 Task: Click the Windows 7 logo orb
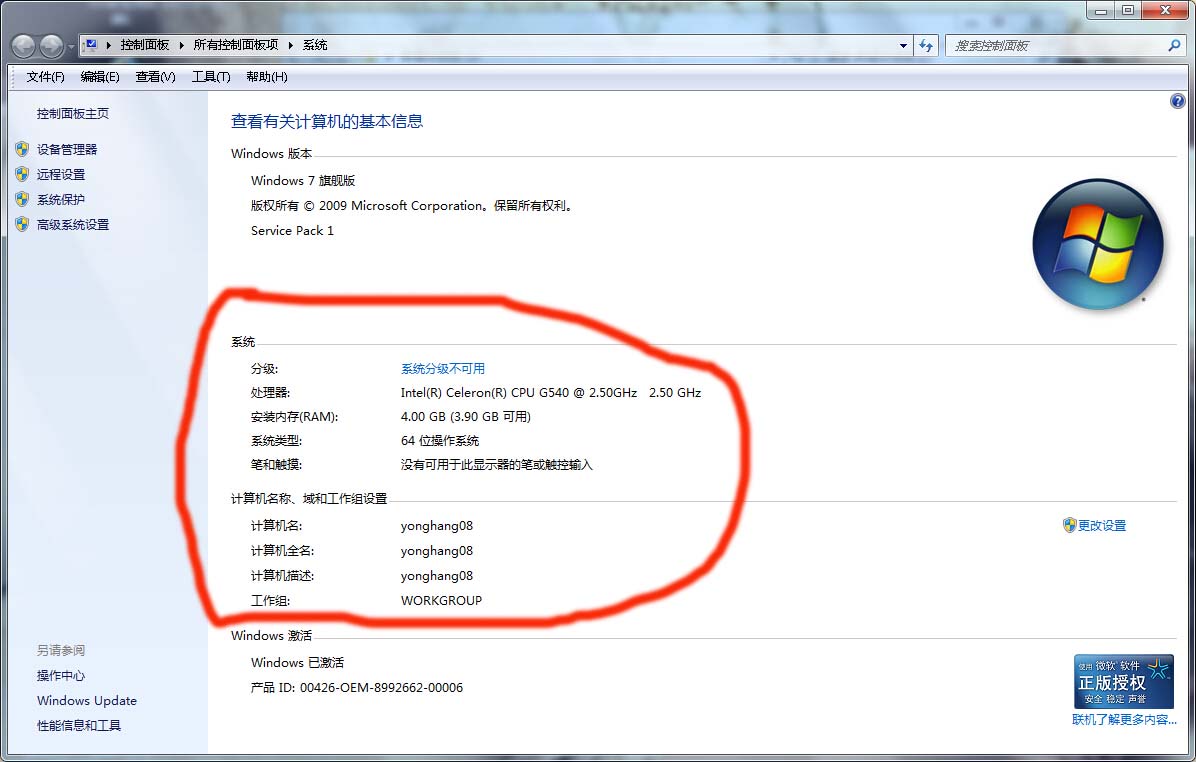coord(1098,244)
